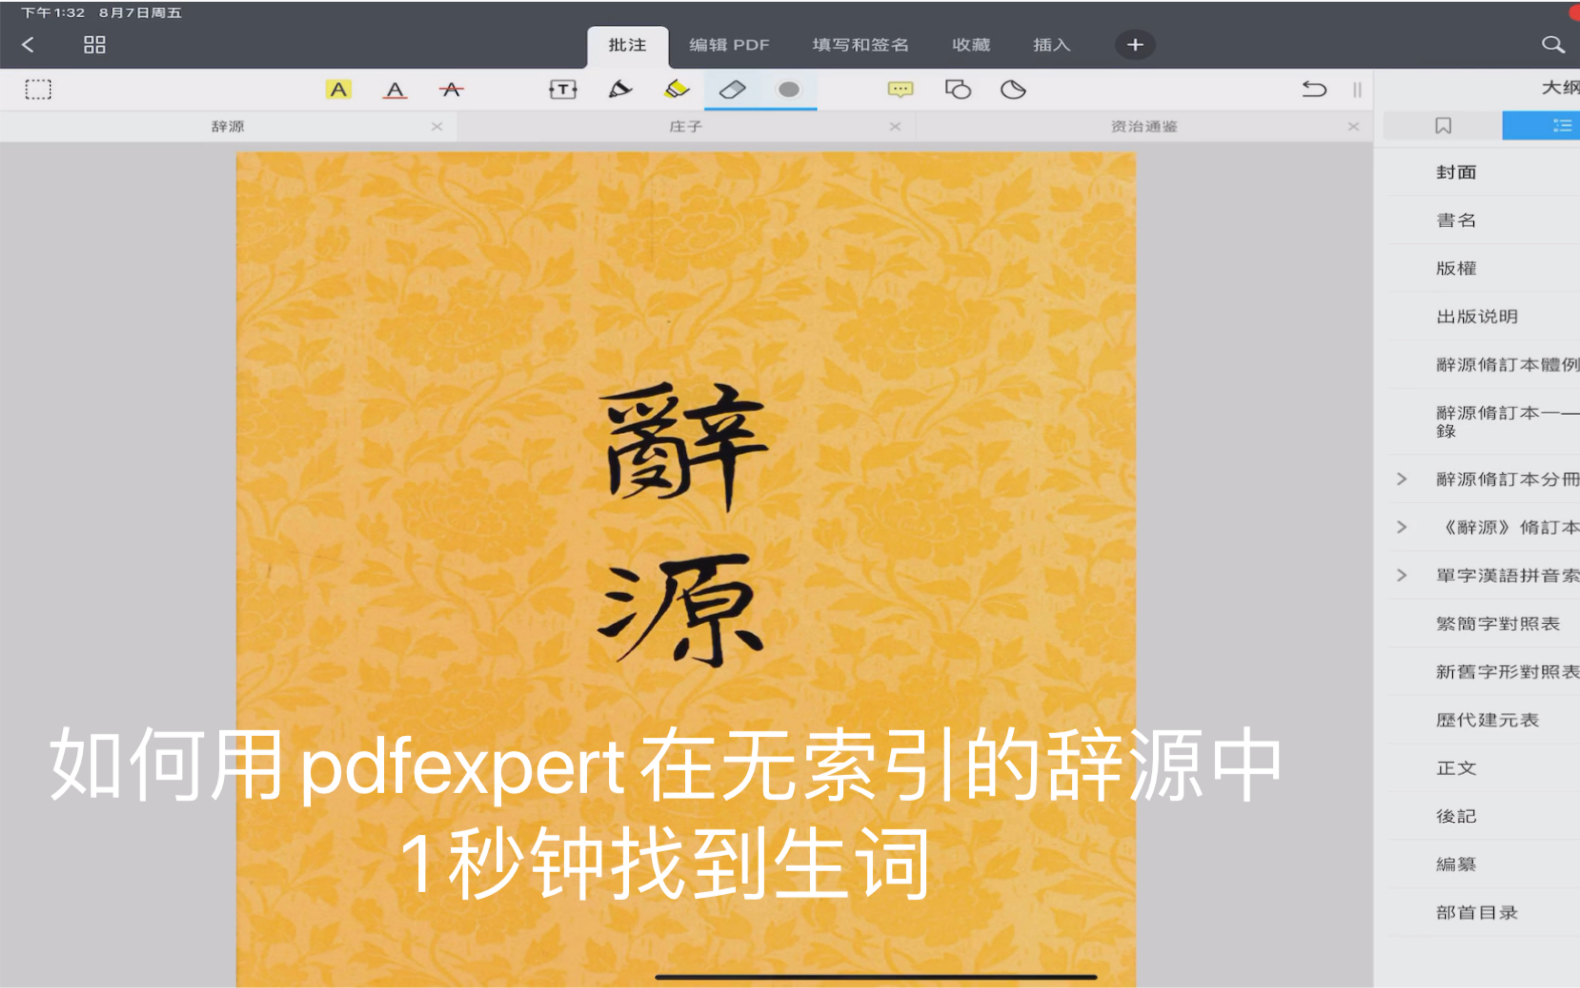
Task: Switch to the 收藏 tab
Action: 971,45
